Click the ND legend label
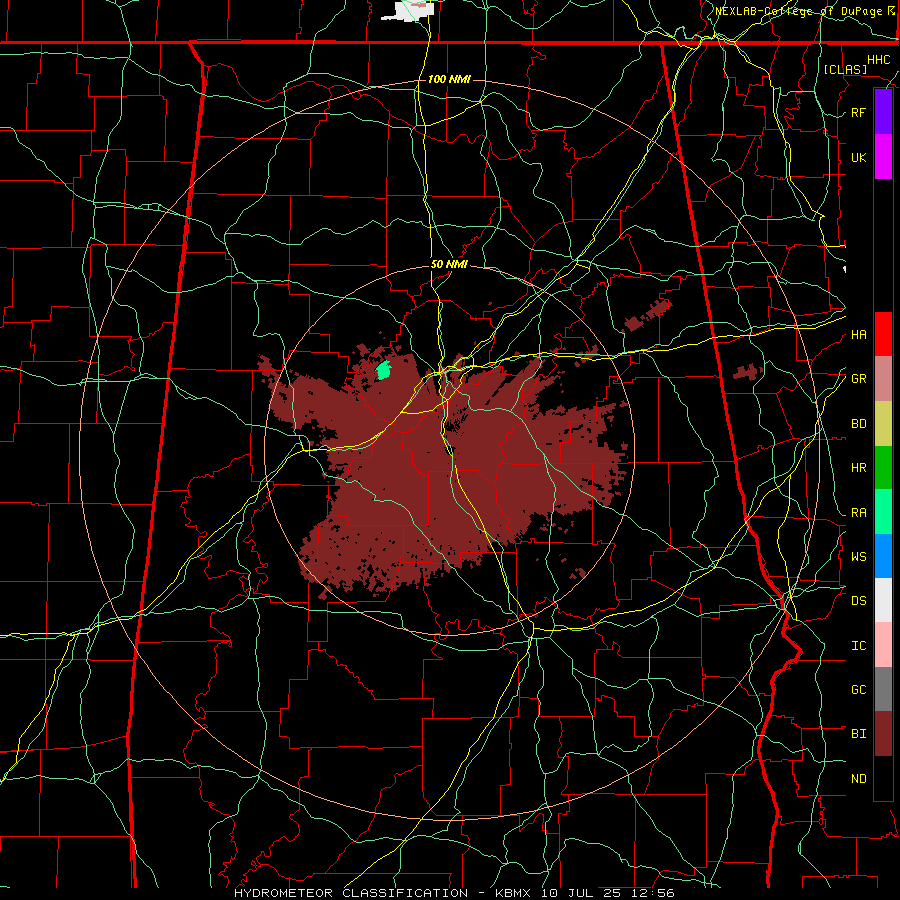The width and height of the screenshot is (900, 900). click(x=858, y=779)
